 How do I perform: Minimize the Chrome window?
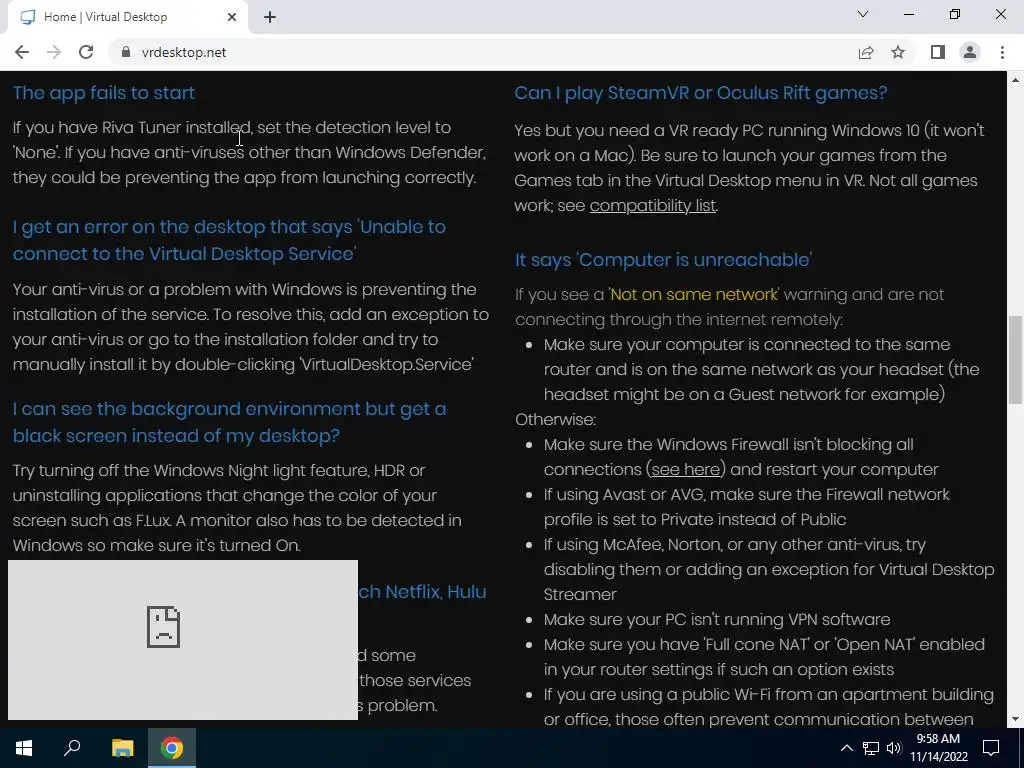(x=909, y=14)
